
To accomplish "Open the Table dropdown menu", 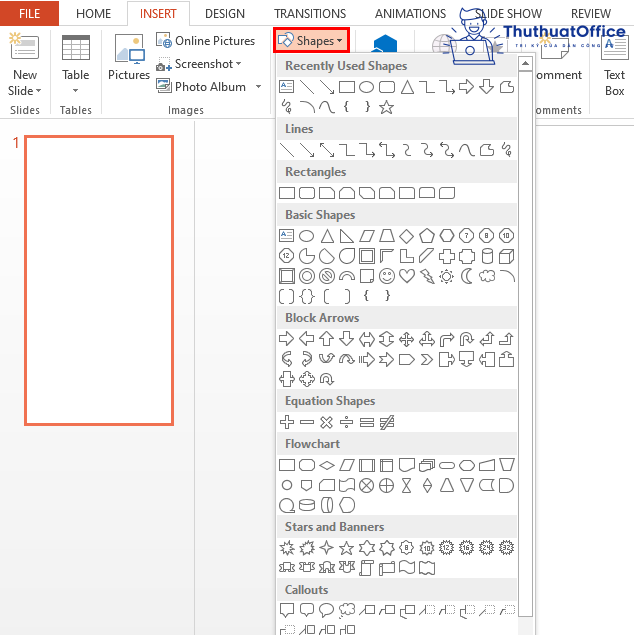I will 76,75.
